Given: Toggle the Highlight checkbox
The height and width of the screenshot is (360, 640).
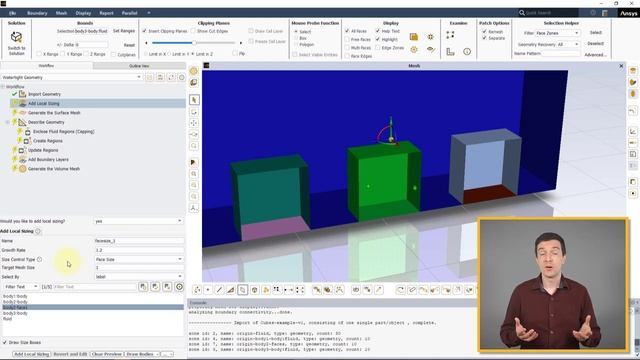Looking at the screenshot, I should pyautogui.click(x=378, y=40).
